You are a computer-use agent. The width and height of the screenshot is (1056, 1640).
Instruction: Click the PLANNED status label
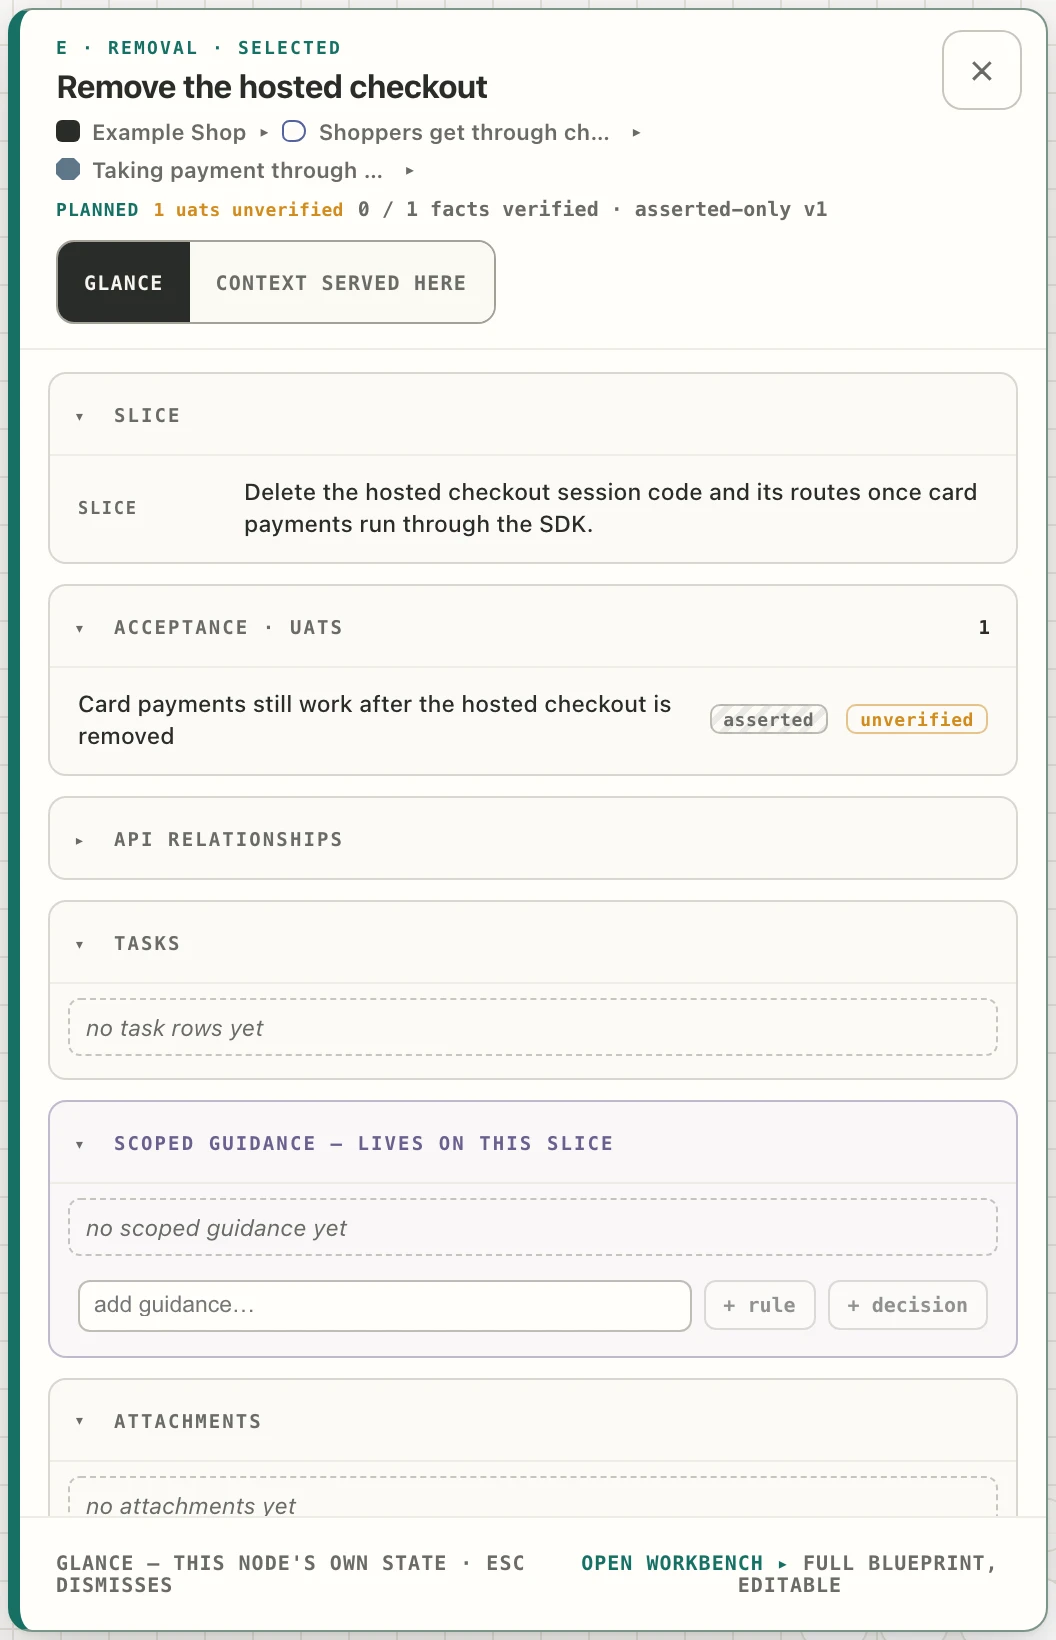(97, 209)
